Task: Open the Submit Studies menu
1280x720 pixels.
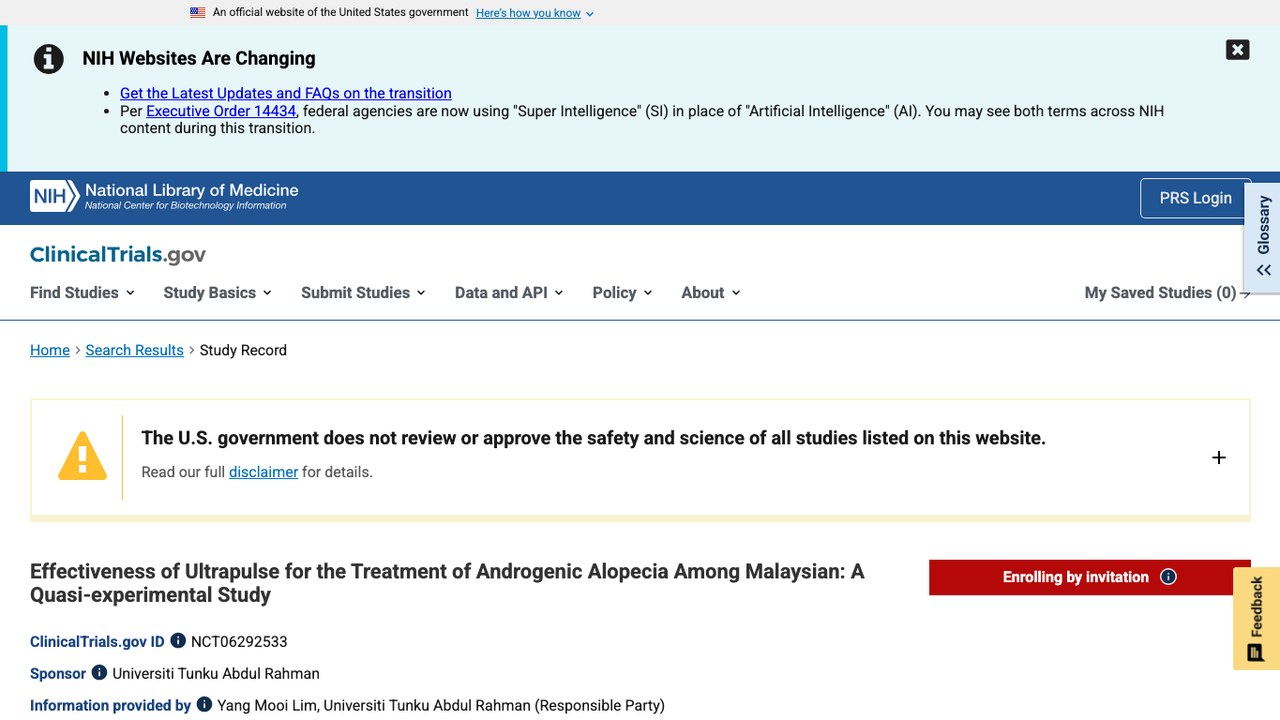Action: point(363,292)
